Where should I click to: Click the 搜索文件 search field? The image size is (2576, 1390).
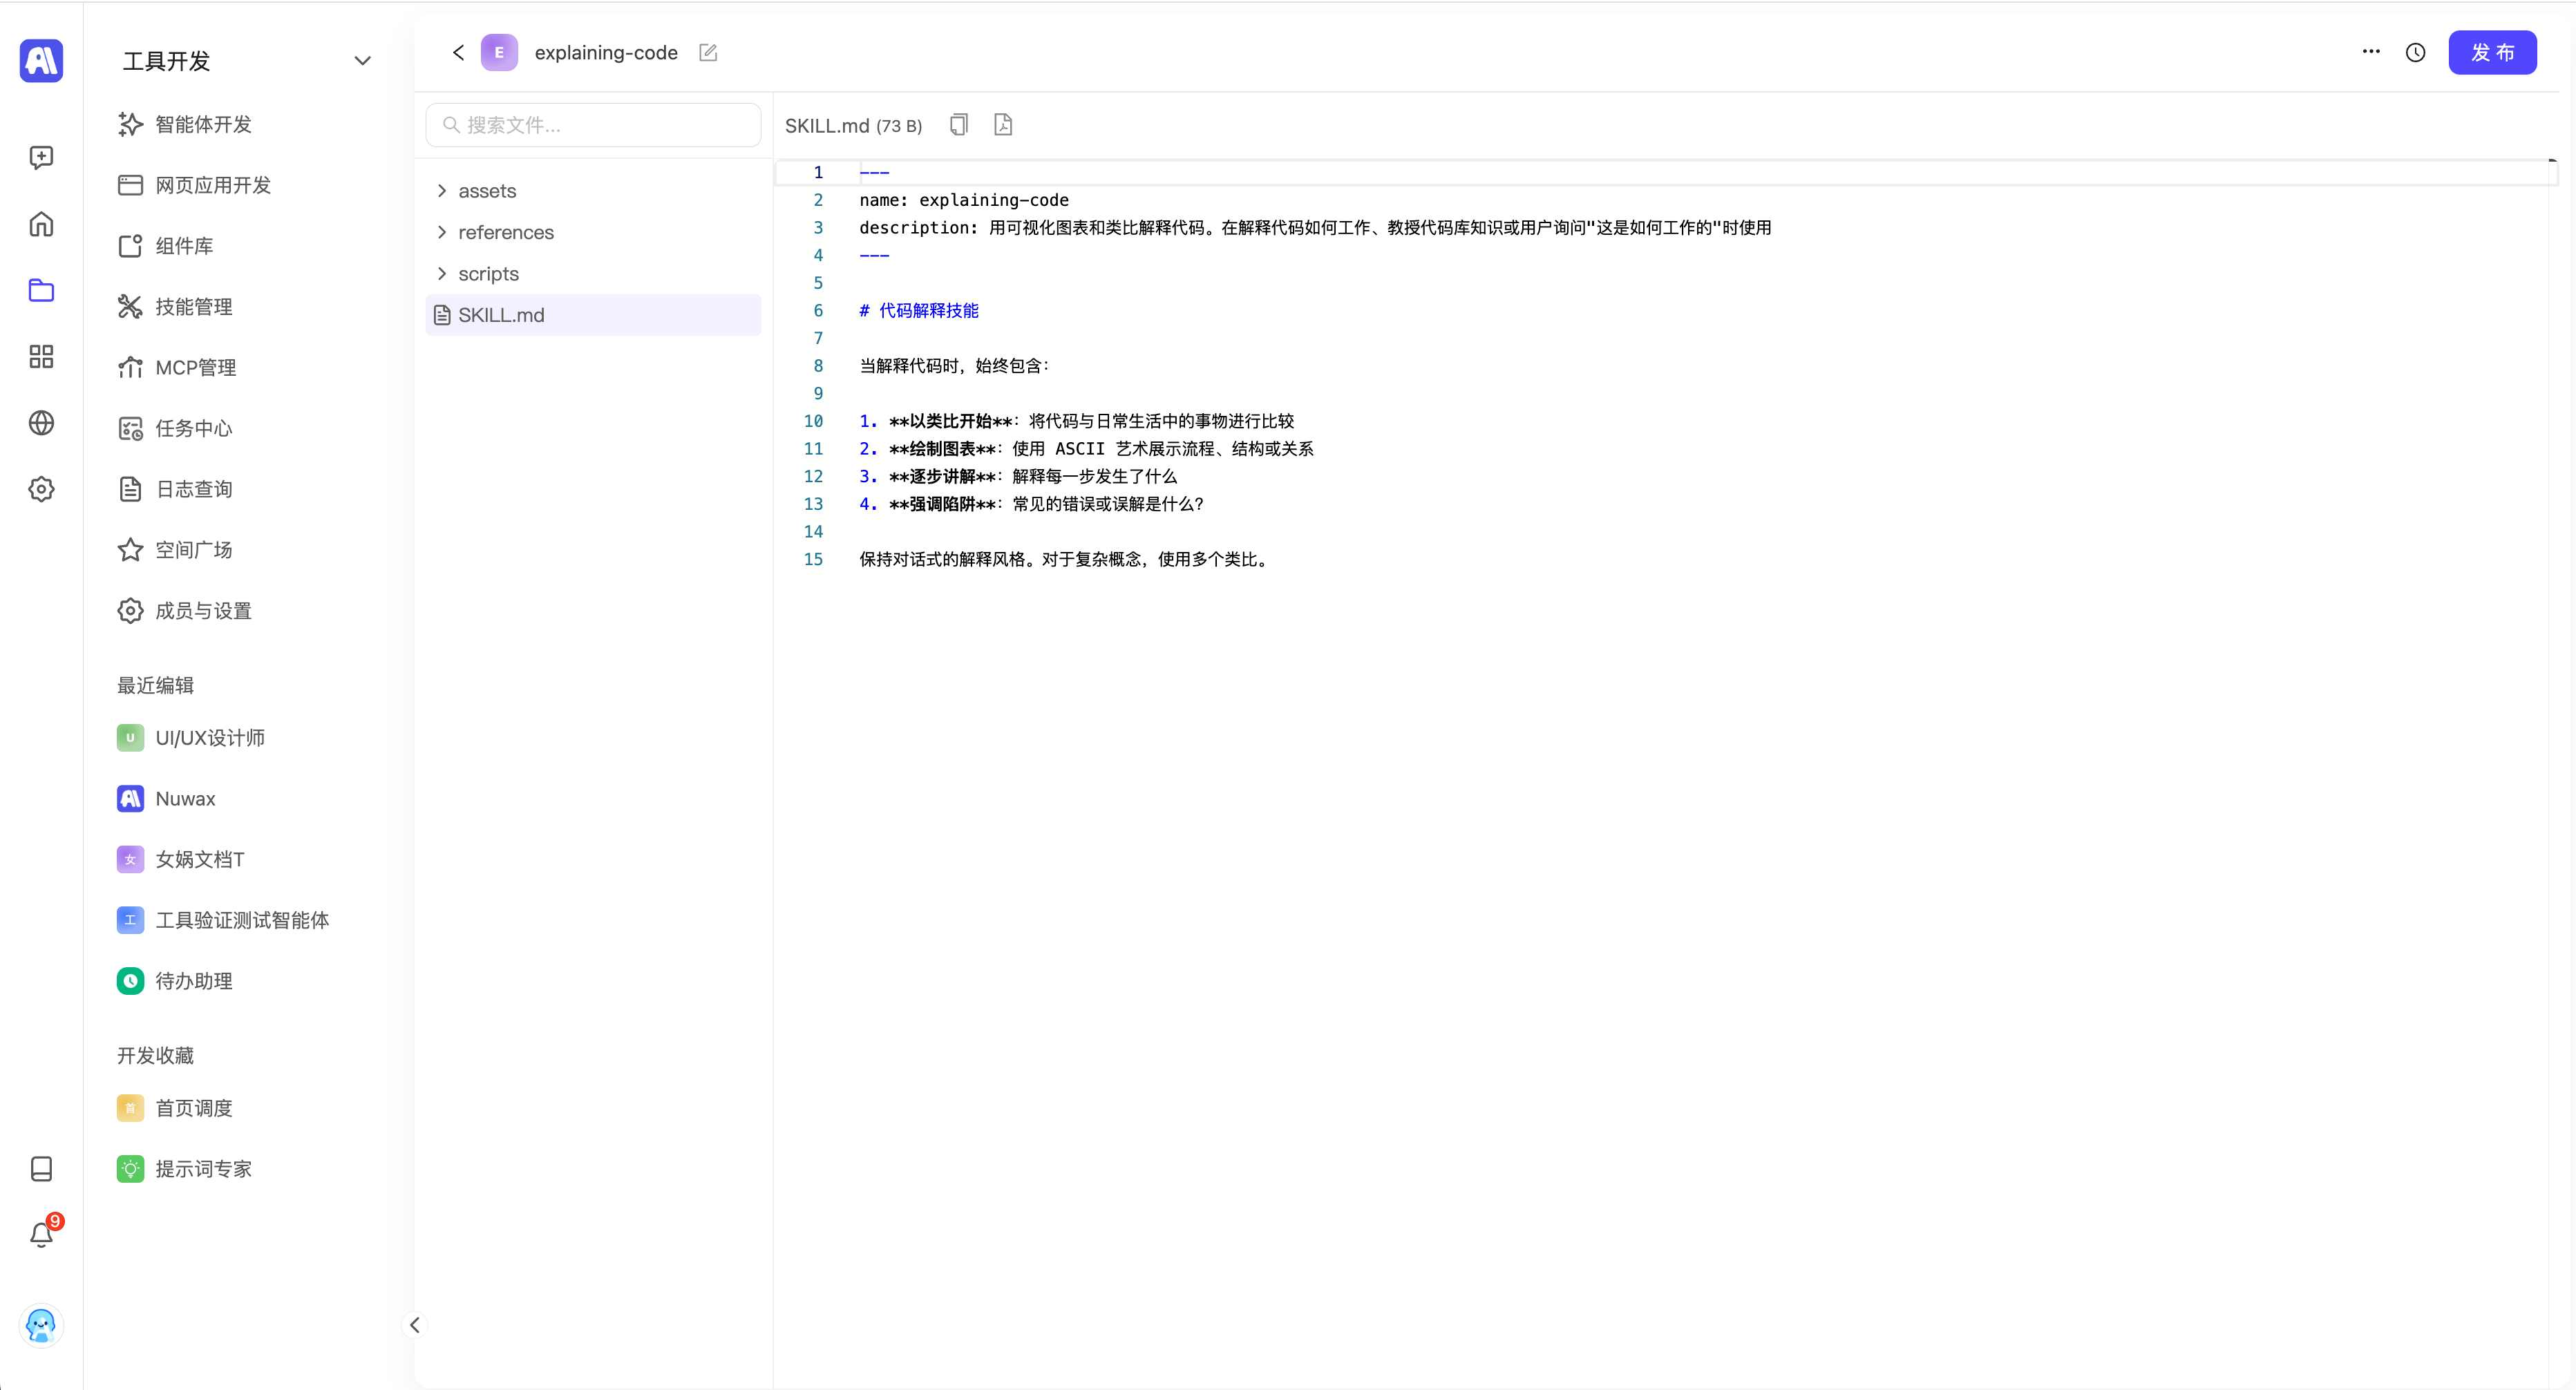pyautogui.click(x=593, y=125)
